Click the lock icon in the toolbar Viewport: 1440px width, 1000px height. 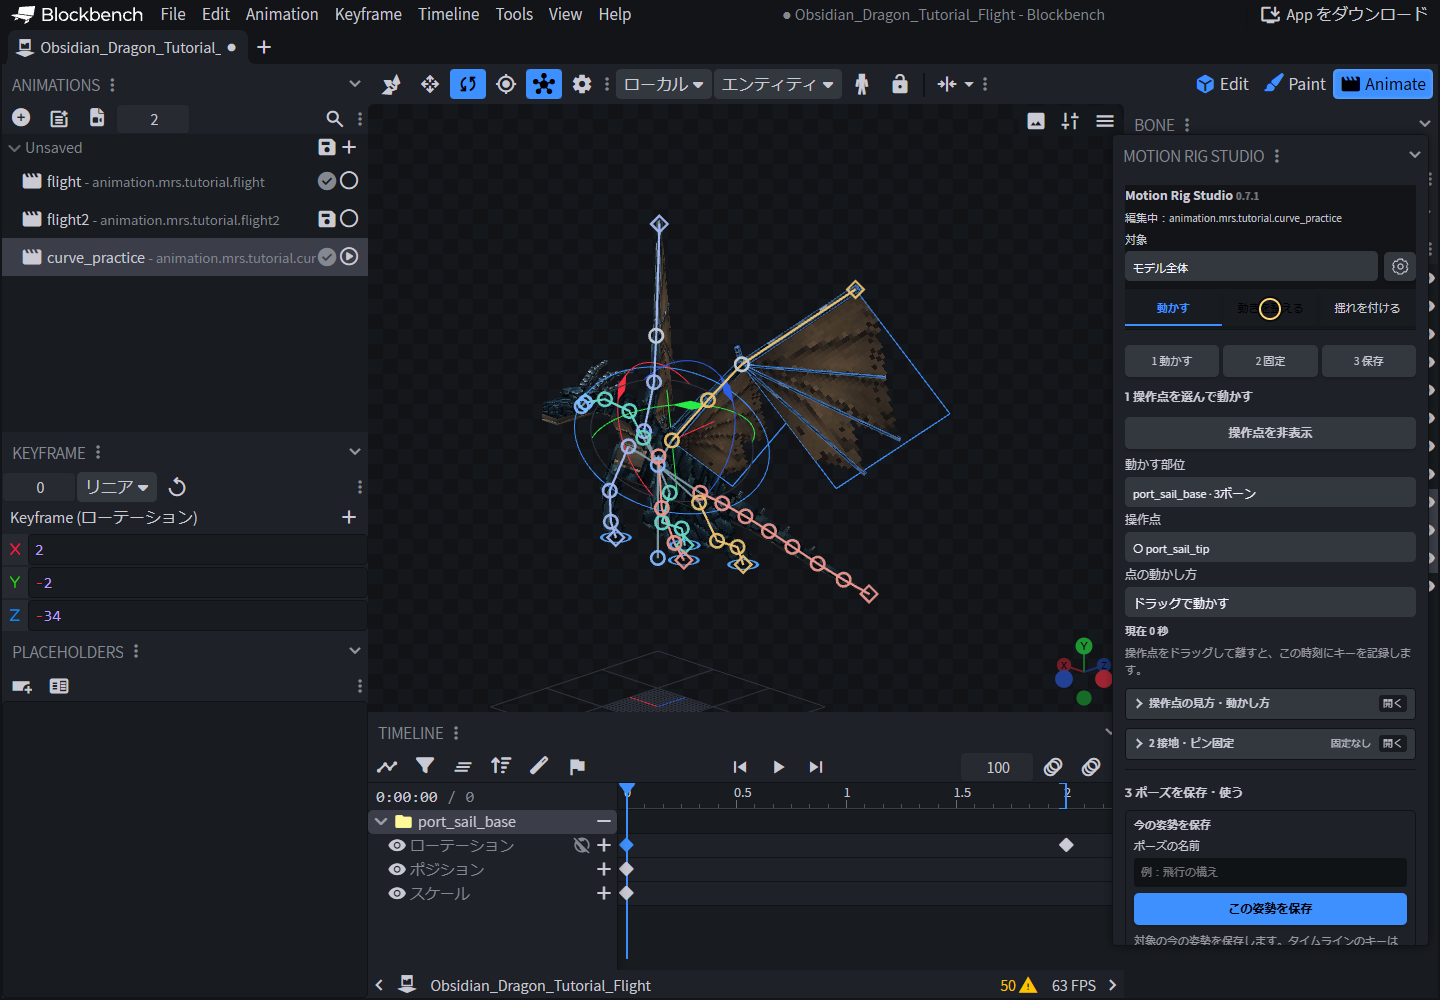pos(900,84)
